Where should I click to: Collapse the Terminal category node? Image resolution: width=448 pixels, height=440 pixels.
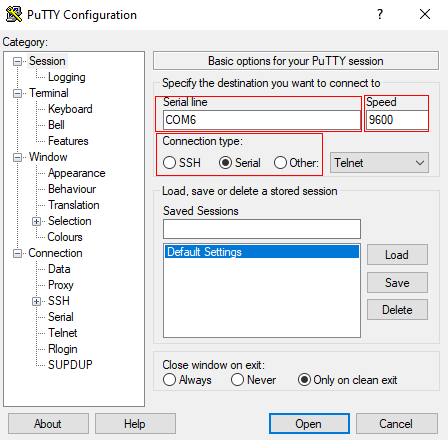(x=17, y=93)
